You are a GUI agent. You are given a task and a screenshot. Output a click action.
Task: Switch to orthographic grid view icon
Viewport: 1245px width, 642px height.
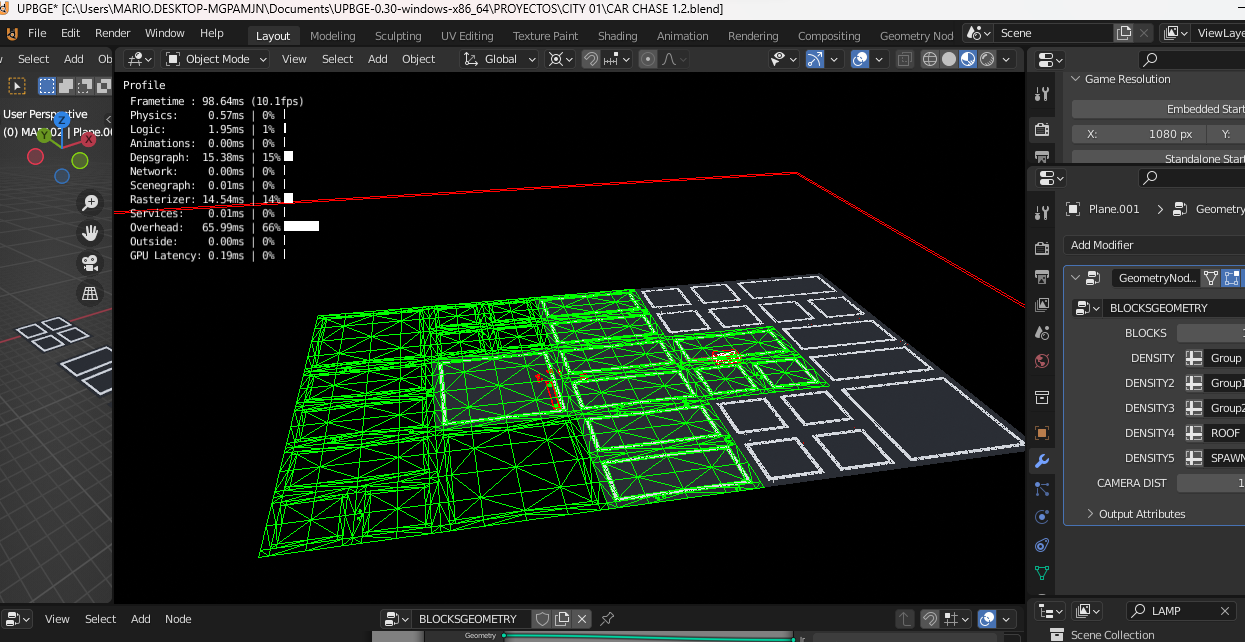[90, 293]
